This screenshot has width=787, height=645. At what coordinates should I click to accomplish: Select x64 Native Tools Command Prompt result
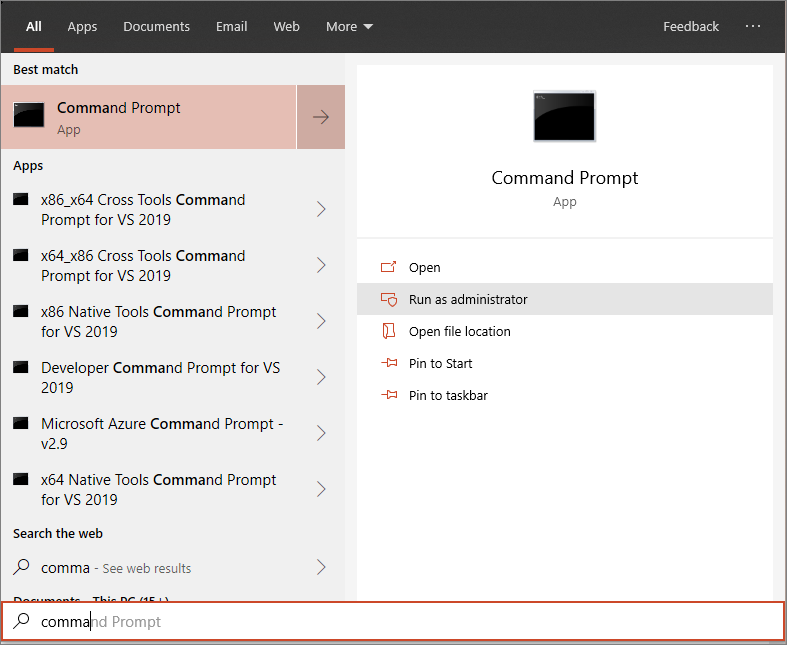click(x=158, y=489)
